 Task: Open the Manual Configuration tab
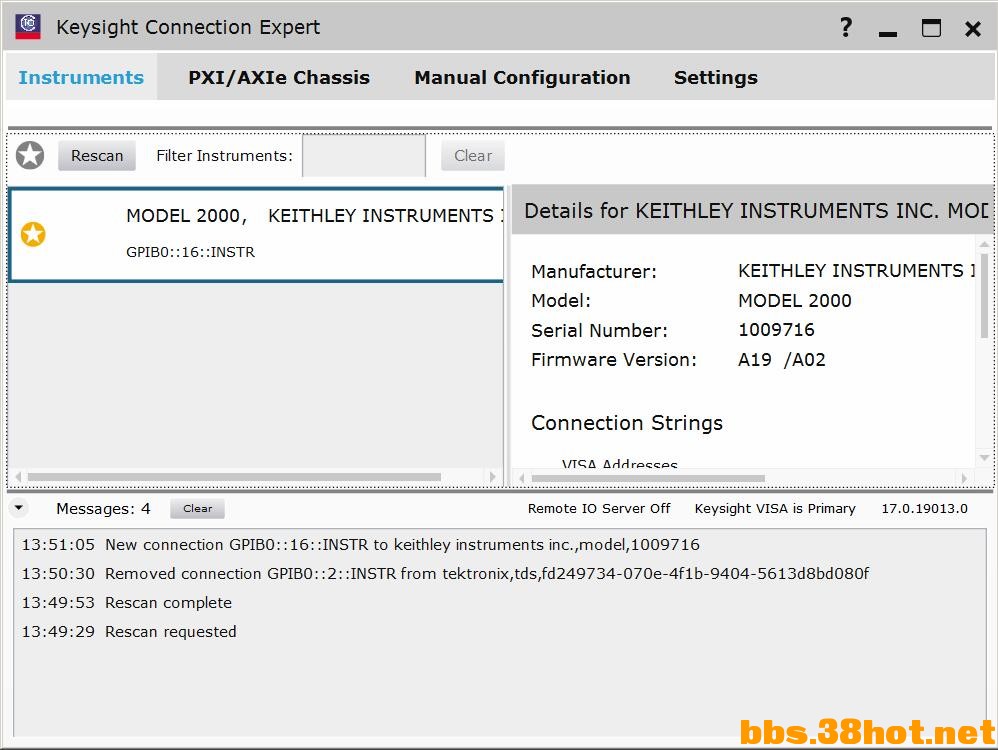coord(522,77)
